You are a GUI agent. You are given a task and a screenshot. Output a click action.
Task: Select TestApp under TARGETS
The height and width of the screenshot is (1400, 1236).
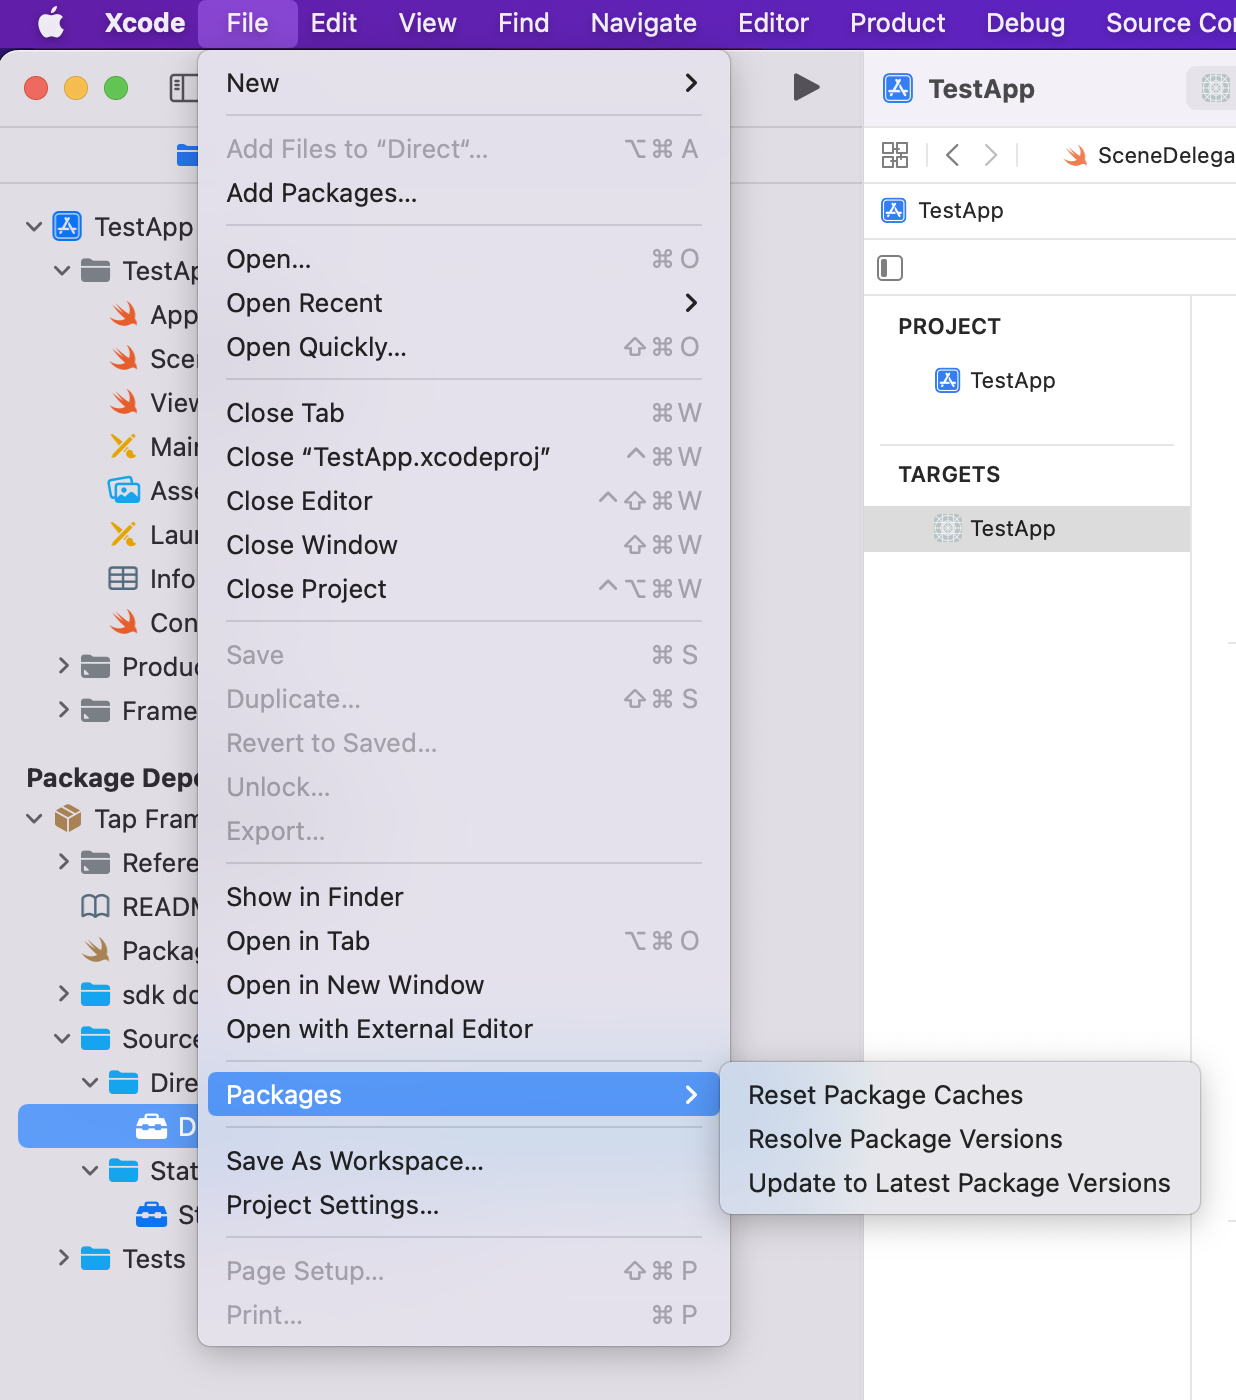(1027, 528)
